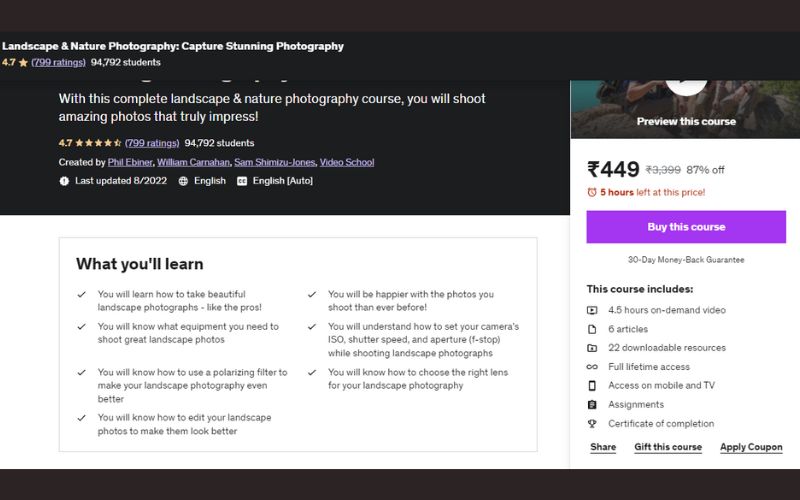Click checkmark beside 'edit your landscape photos'
Screen dimensions: 800x500
pyautogui.click(x=82, y=418)
